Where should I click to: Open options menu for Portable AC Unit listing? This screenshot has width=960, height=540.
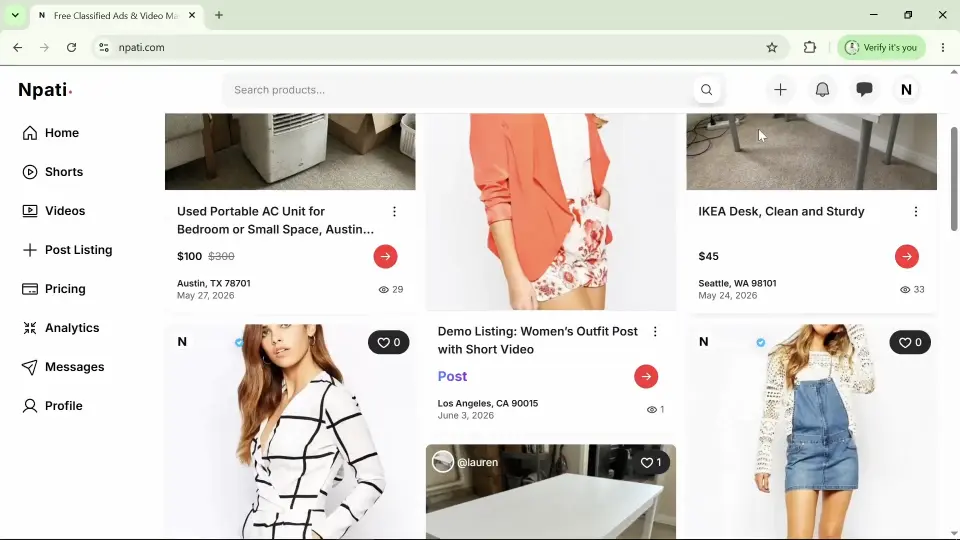tap(394, 212)
